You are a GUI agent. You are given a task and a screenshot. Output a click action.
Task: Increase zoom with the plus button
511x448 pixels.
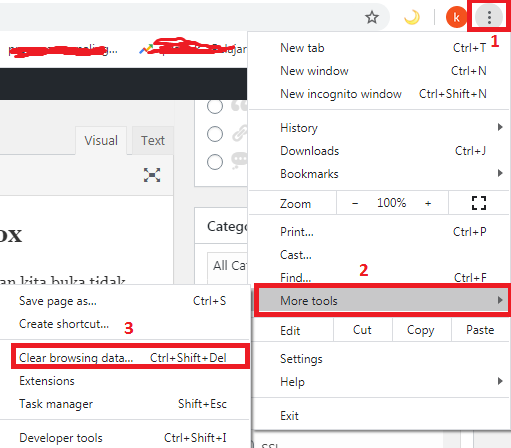[428, 203]
